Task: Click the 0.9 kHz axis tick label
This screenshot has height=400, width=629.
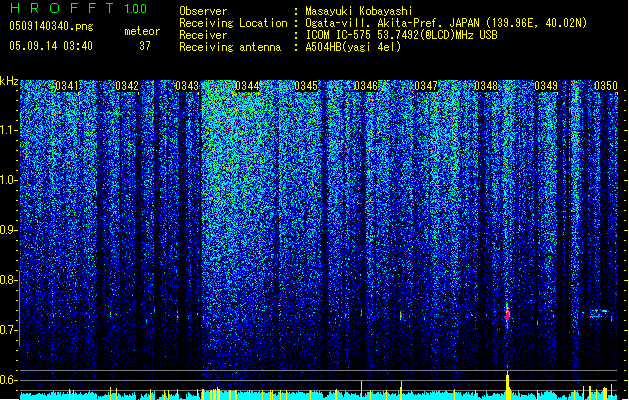Action: pos(9,230)
